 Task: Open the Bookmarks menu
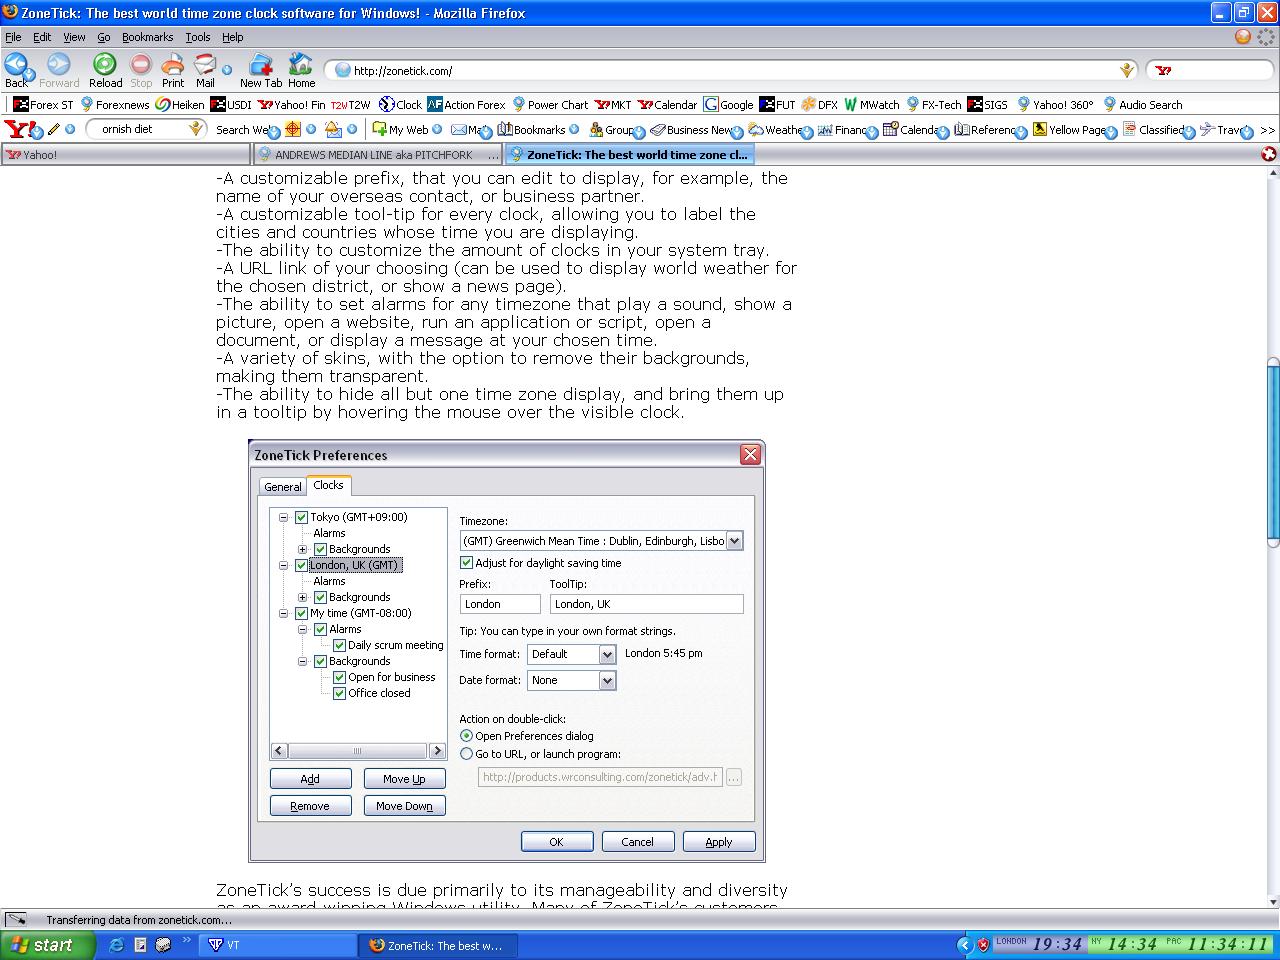(147, 37)
